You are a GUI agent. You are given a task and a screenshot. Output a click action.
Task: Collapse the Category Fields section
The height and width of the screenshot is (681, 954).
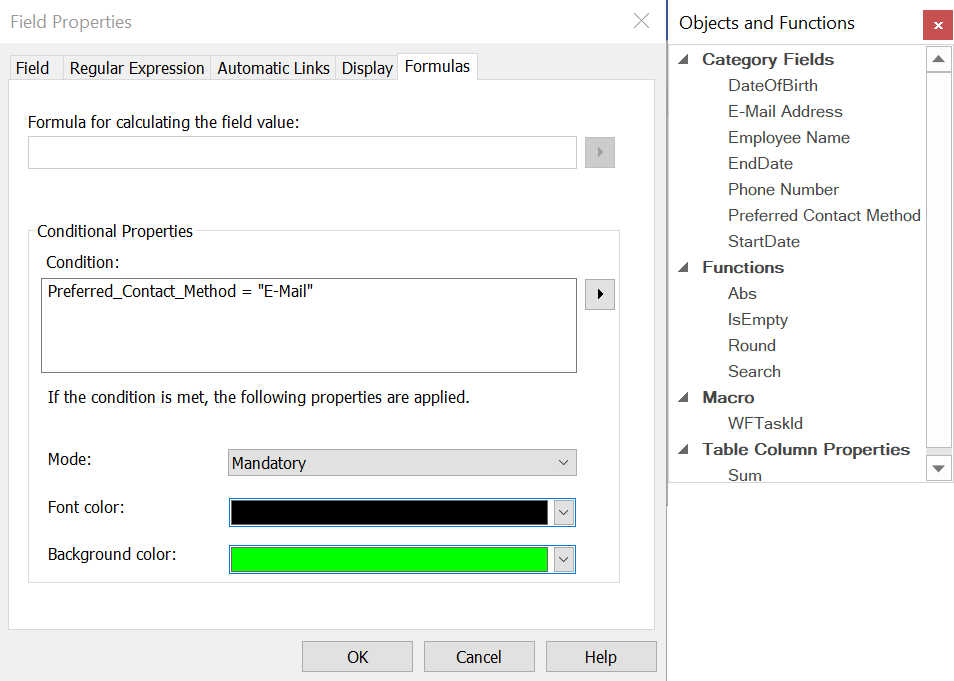point(684,59)
